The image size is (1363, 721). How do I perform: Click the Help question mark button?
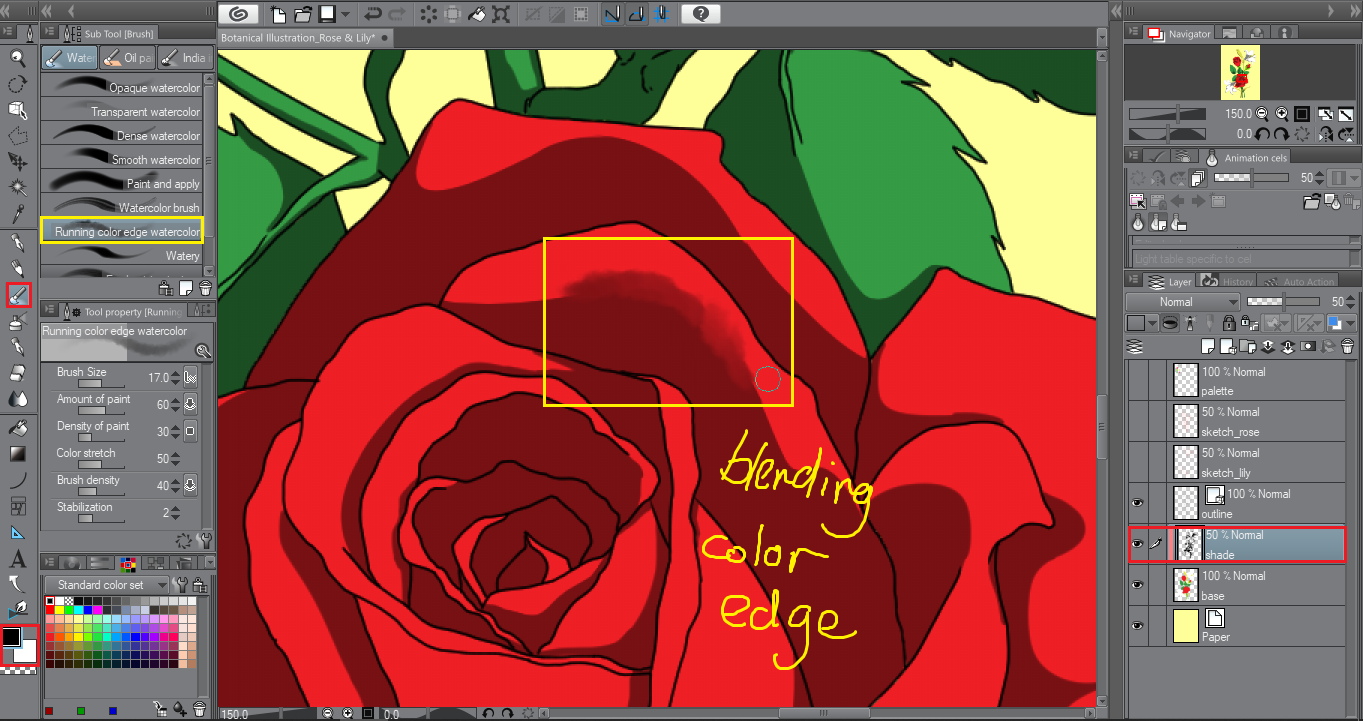pyautogui.click(x=700, y=14)
